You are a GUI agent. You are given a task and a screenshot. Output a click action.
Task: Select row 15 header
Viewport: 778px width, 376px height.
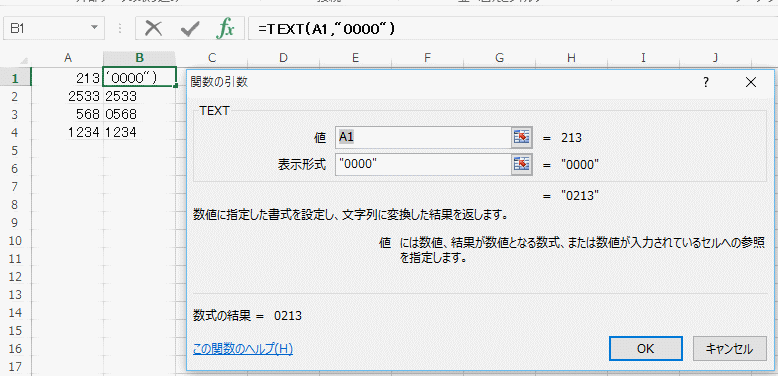15,331
